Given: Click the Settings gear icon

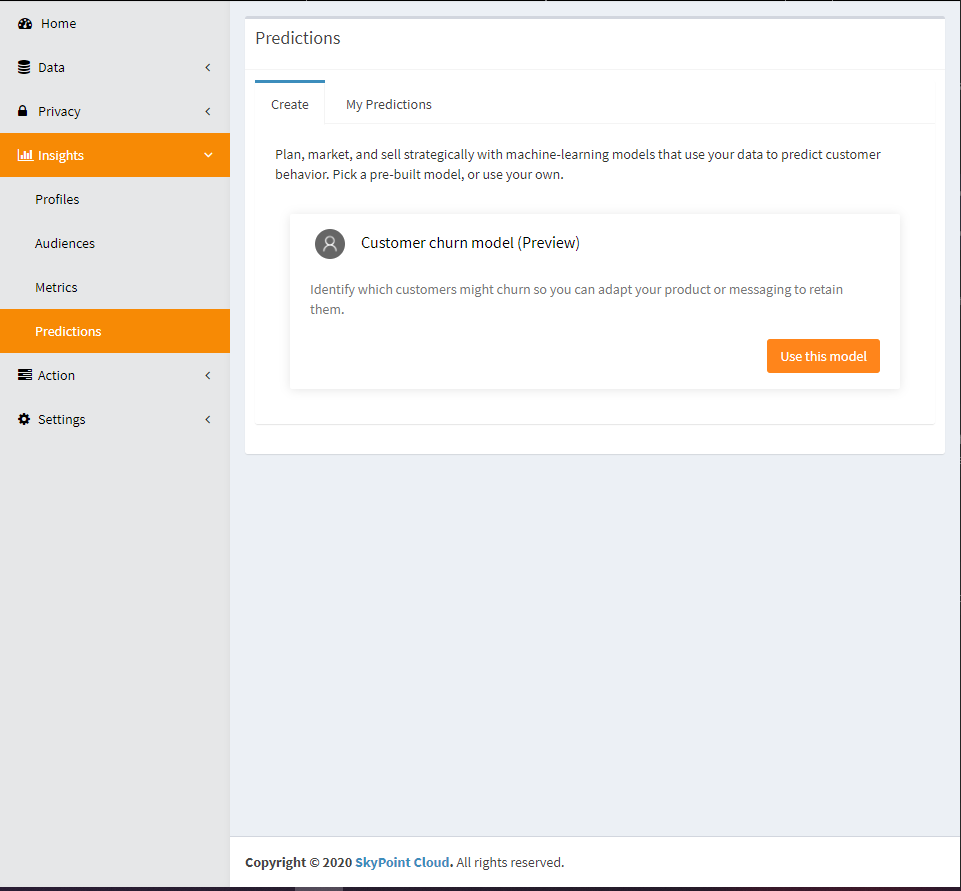Looking at the screenshot, I should (x=24, y=419).
